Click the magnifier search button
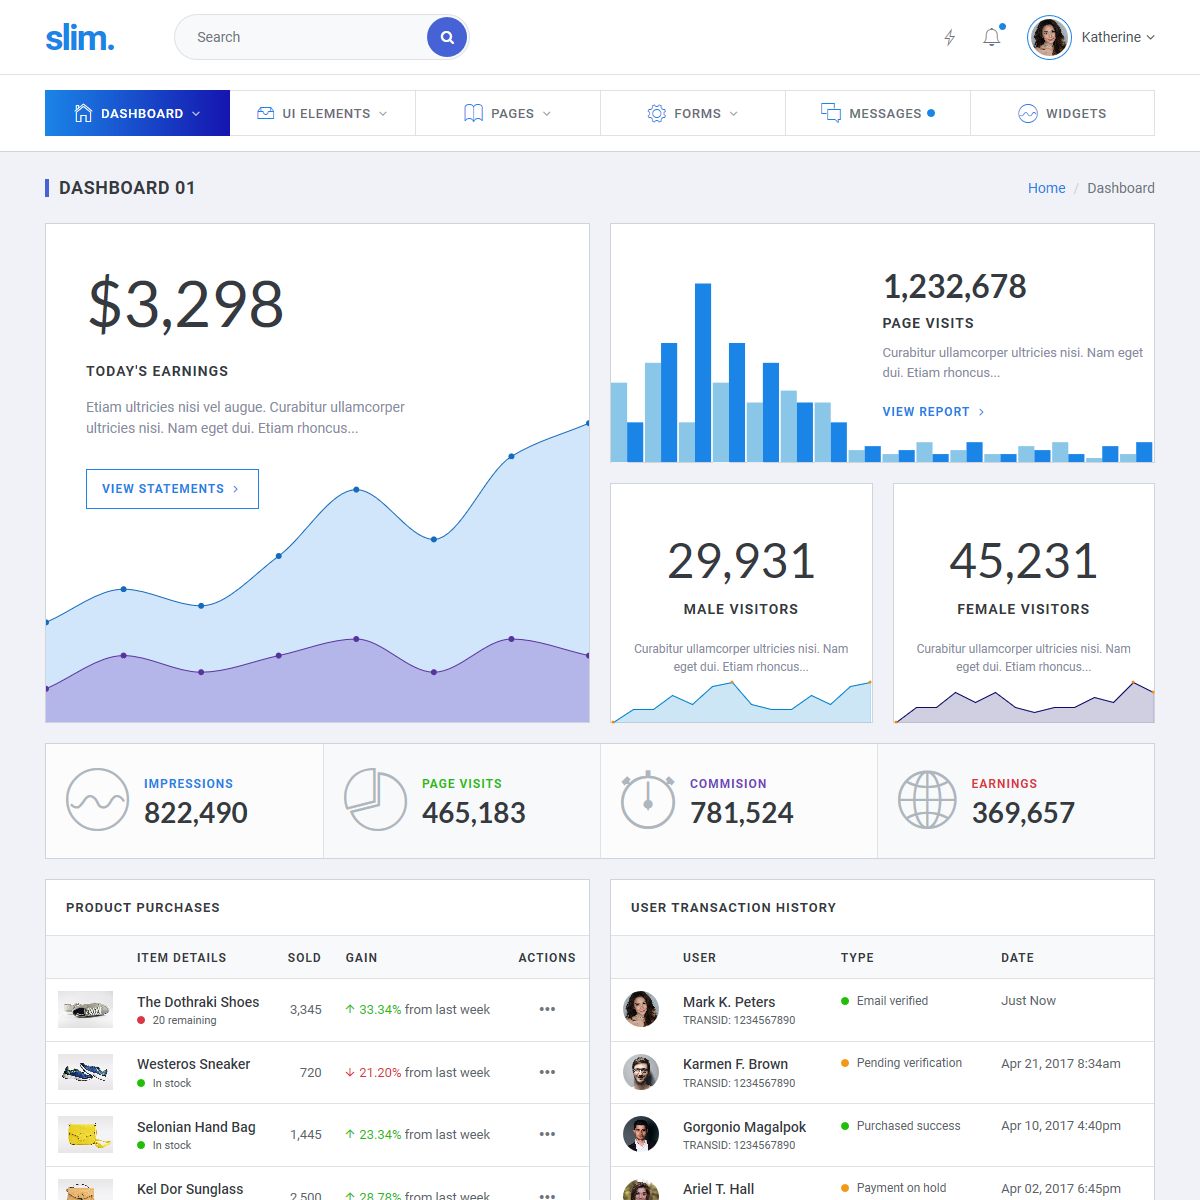Screen dimensions: 1200x1200 pos(447,37)
